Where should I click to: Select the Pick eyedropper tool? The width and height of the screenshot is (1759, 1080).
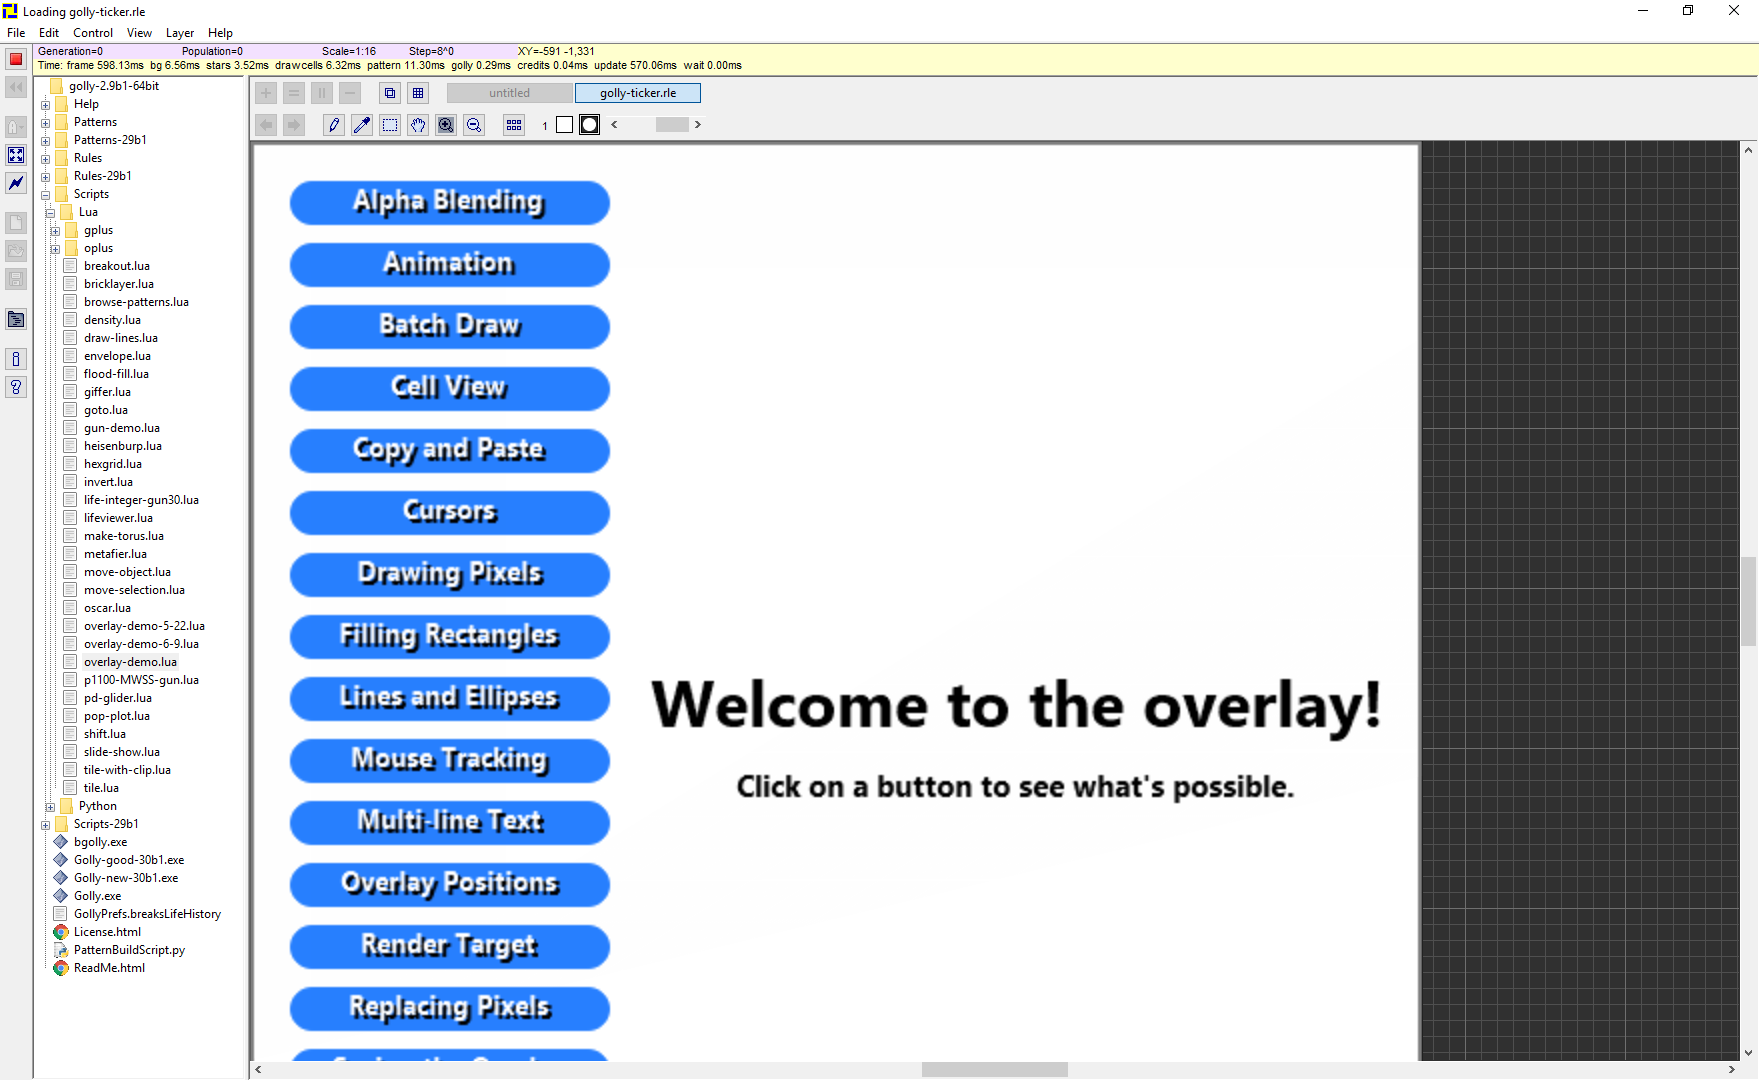coord(362,125)
